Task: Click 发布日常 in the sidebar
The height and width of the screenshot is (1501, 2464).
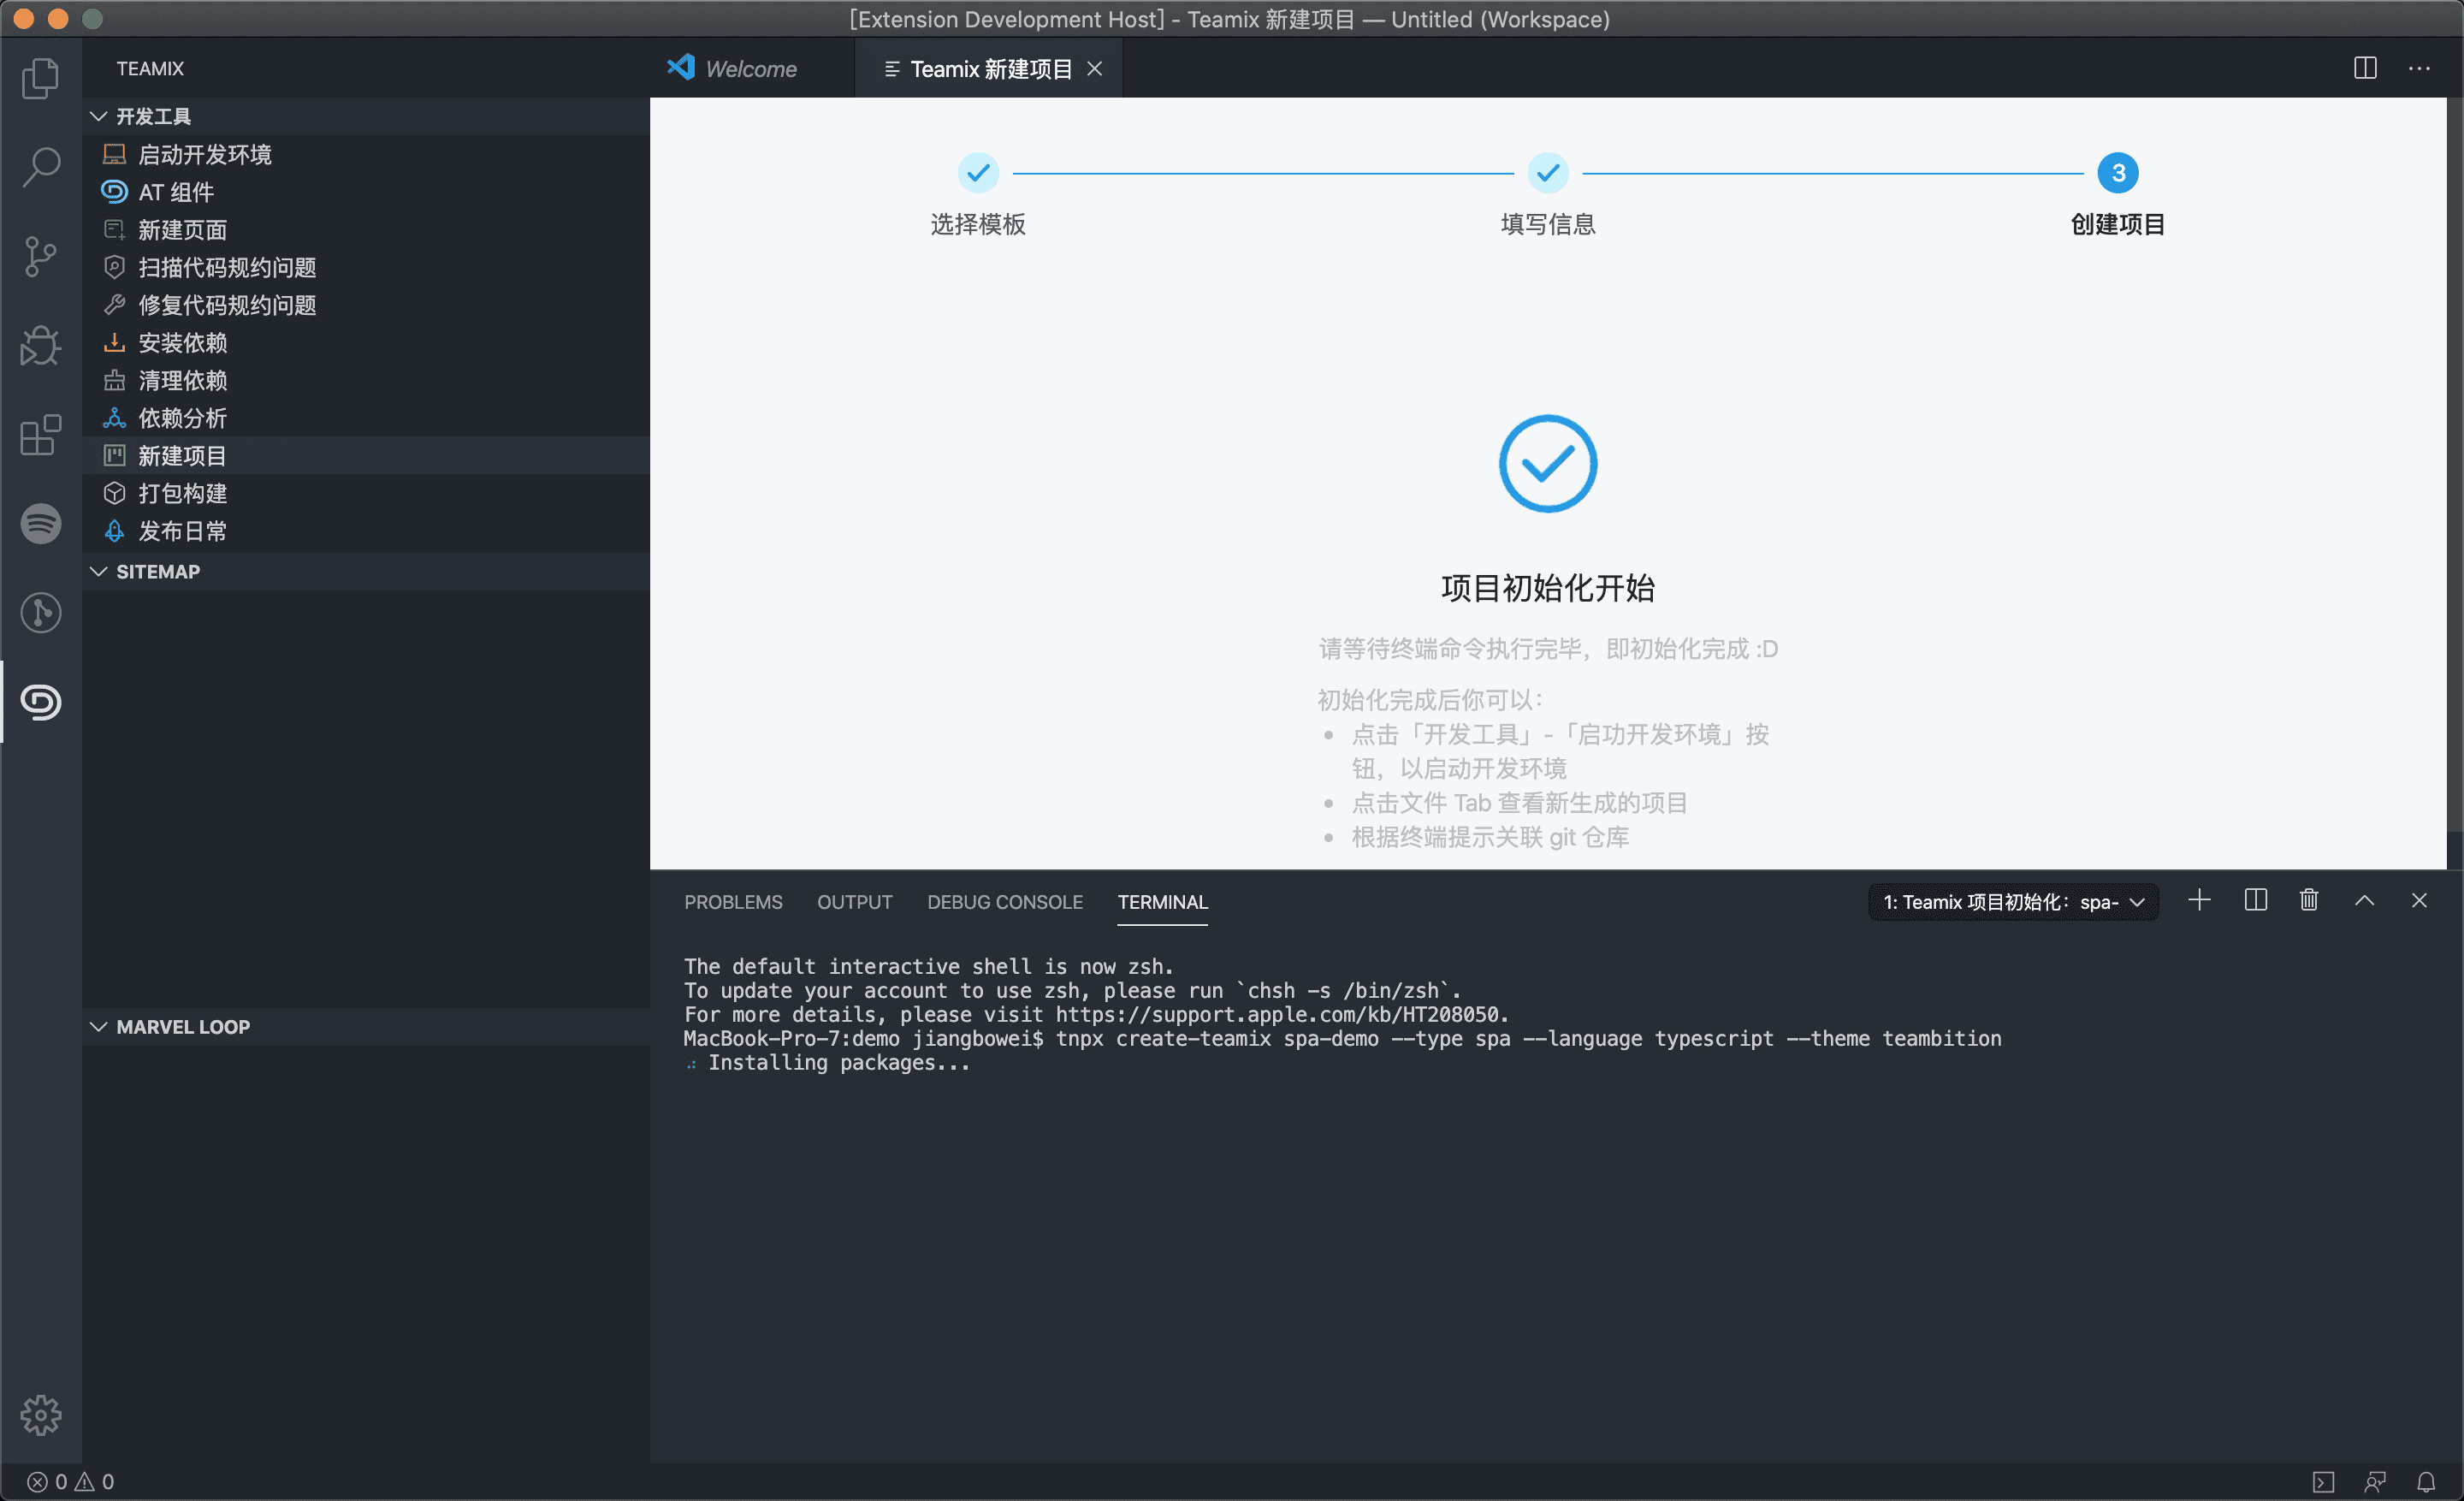Action: (x=366, y=531)
